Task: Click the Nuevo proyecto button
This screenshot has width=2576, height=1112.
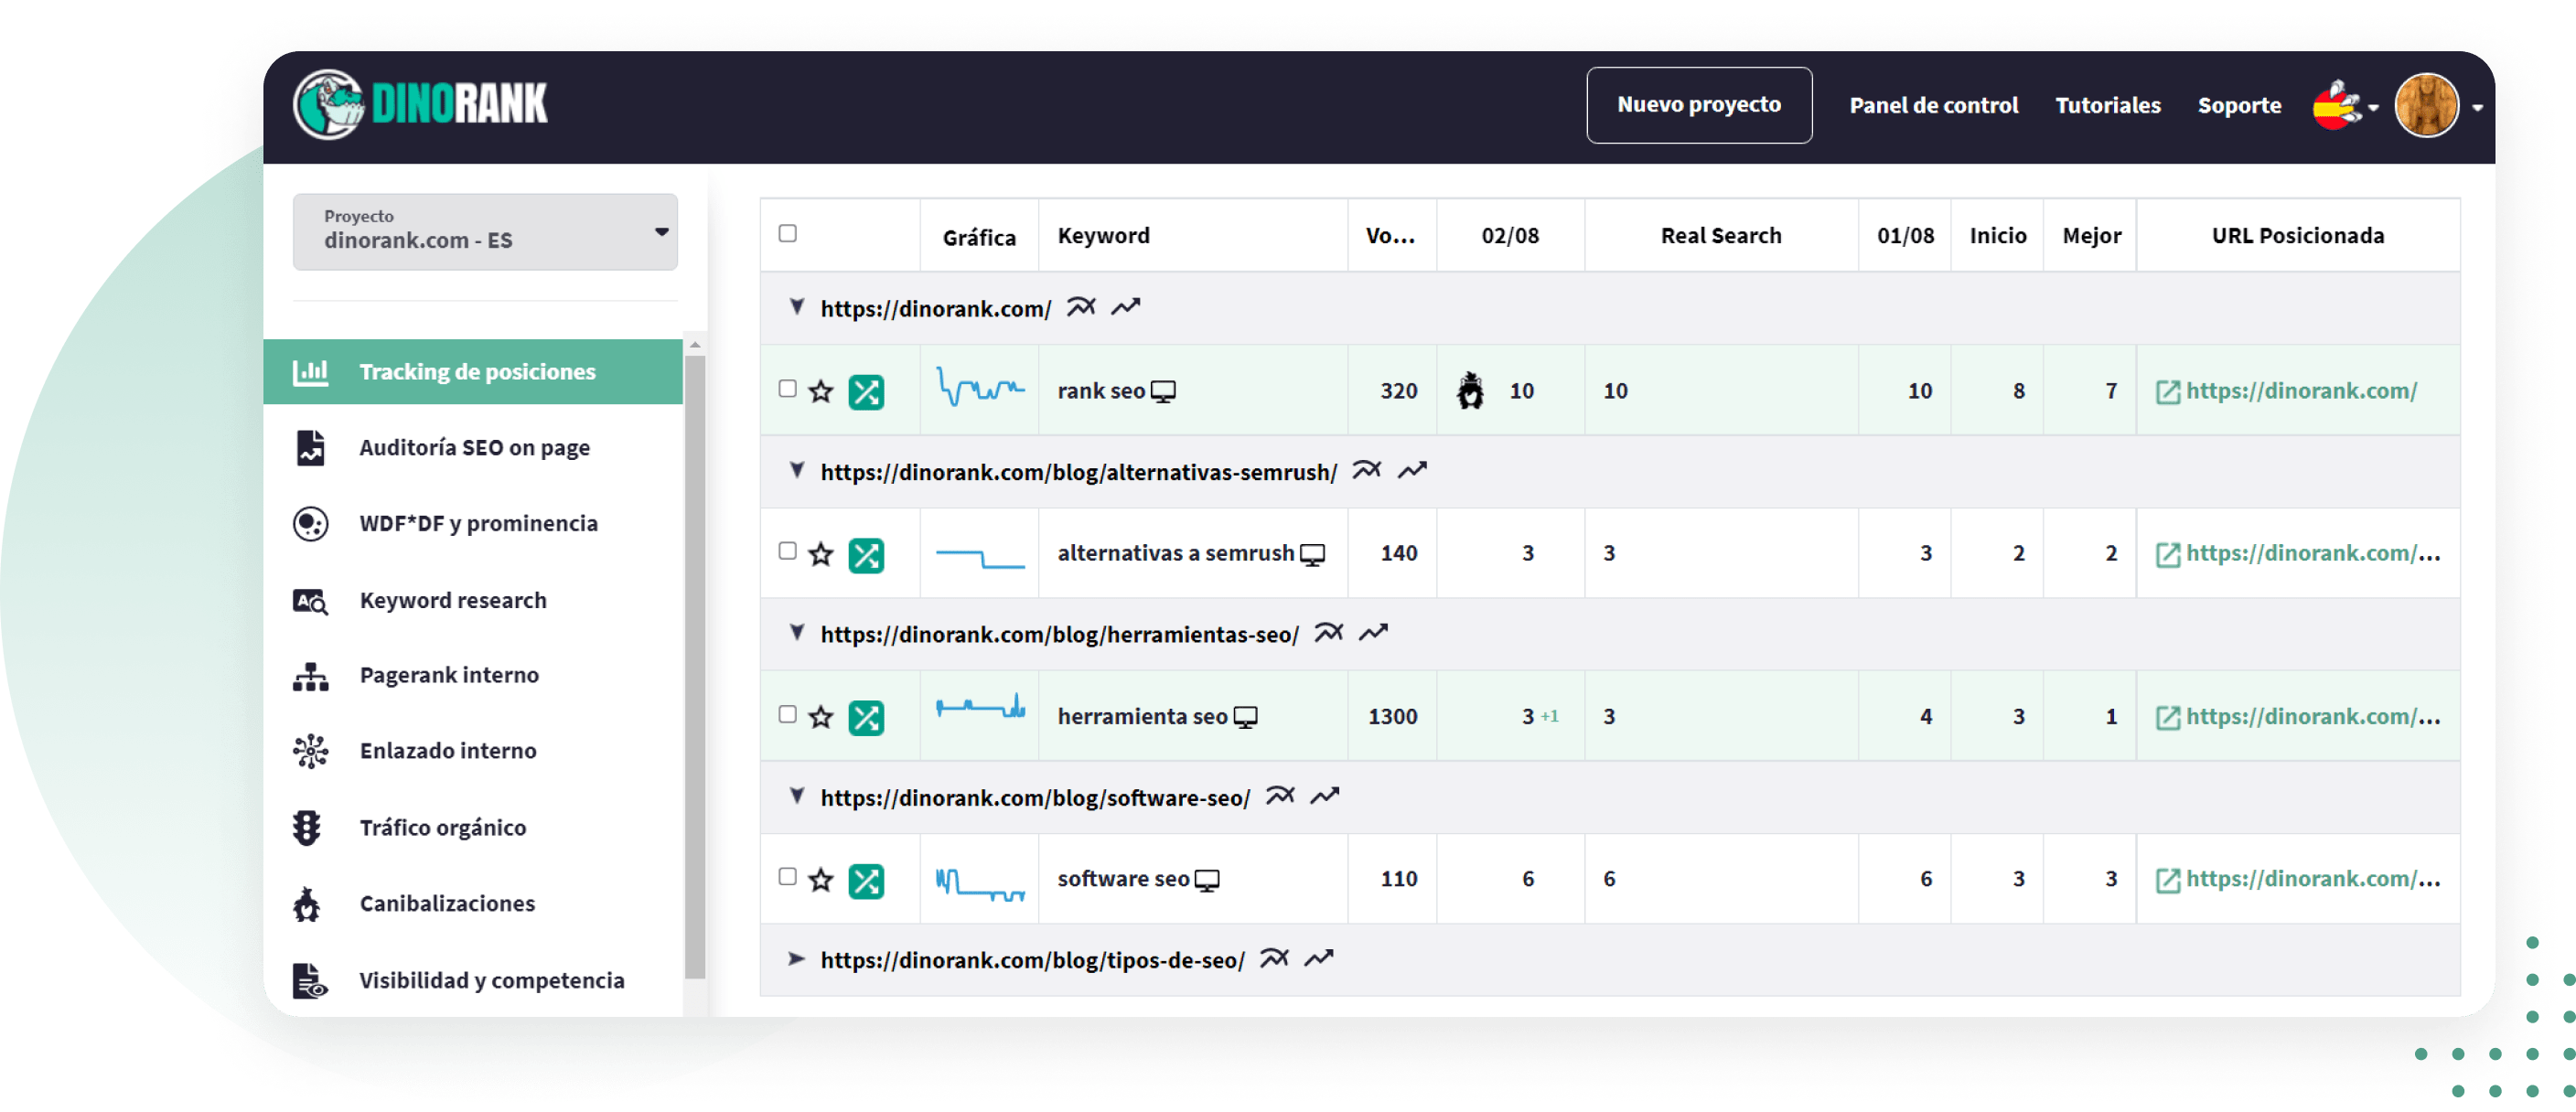Action: tap(1699, 105)
